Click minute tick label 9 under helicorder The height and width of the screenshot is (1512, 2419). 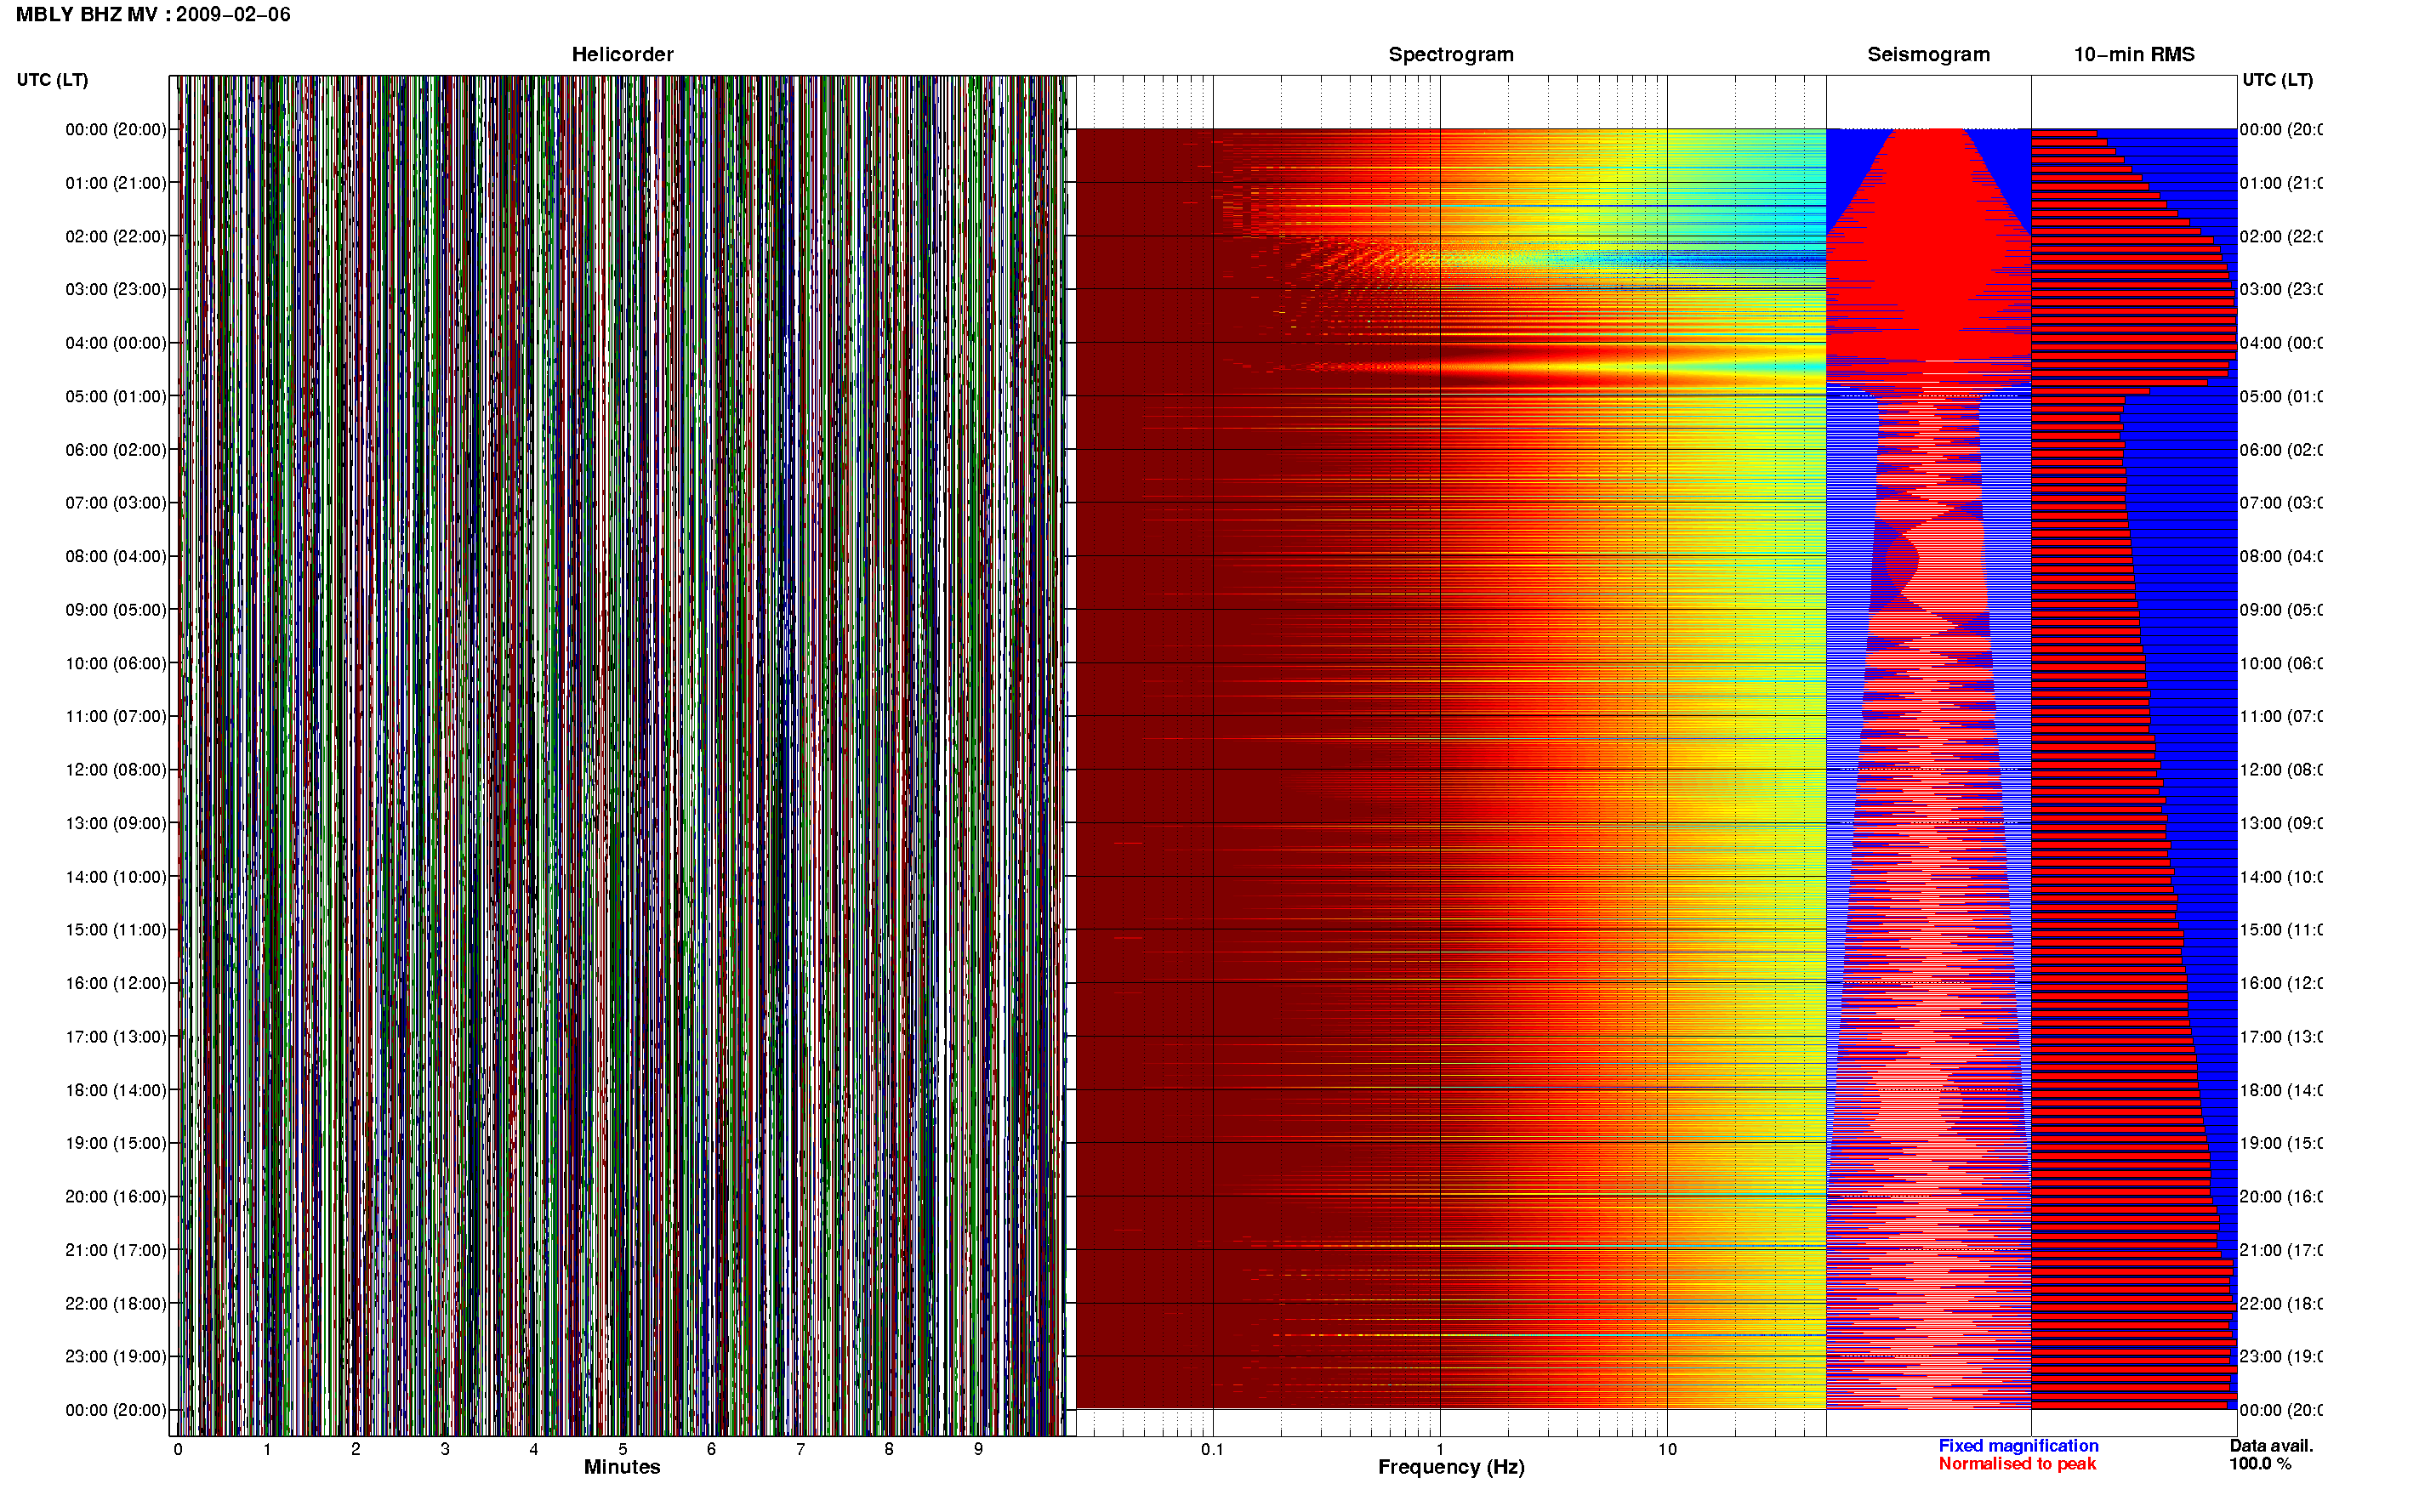pyautogui.click(x=978, y=1449)
